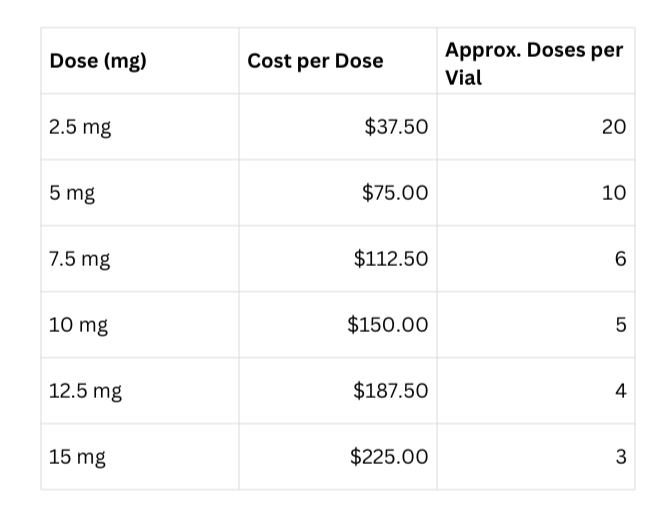Click the $225.00 cost cell
The width and height of the screenshot is (671, 517).
coord(338,456)
